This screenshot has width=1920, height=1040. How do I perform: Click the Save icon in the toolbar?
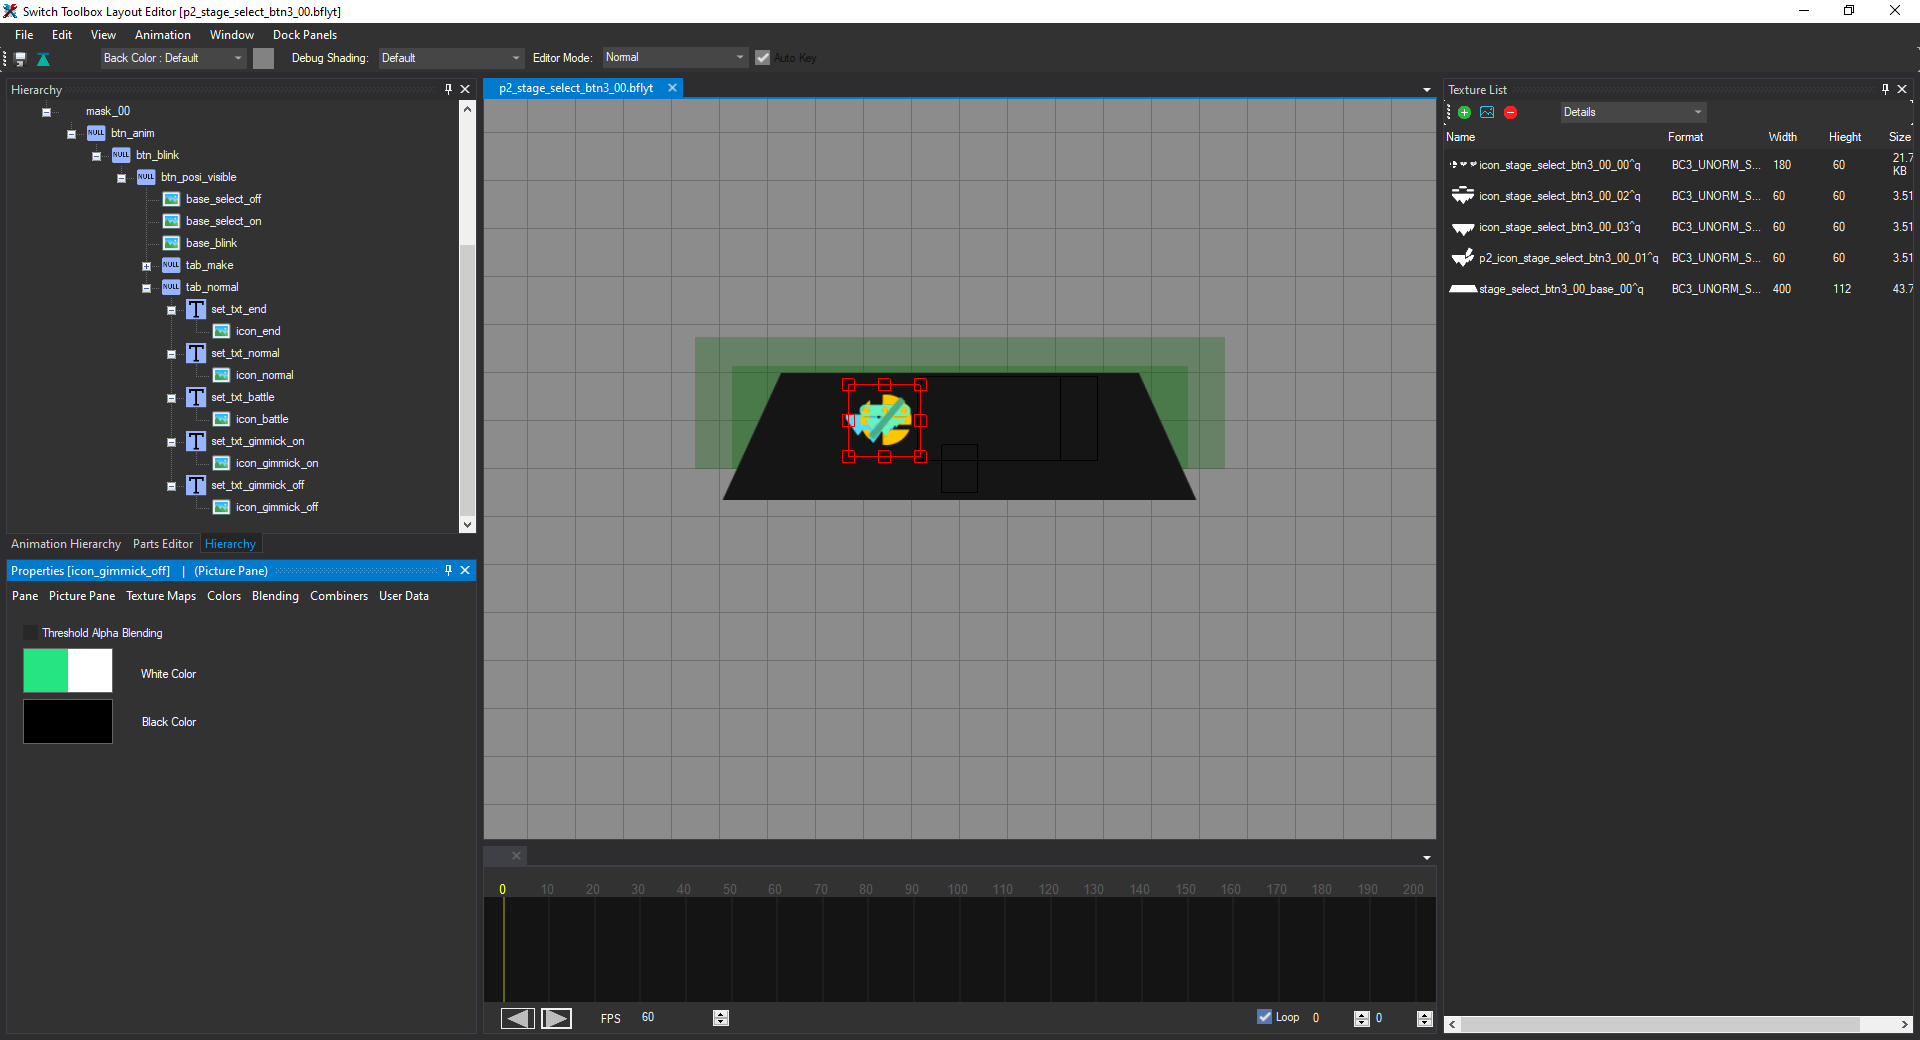[x=20, y=59]
